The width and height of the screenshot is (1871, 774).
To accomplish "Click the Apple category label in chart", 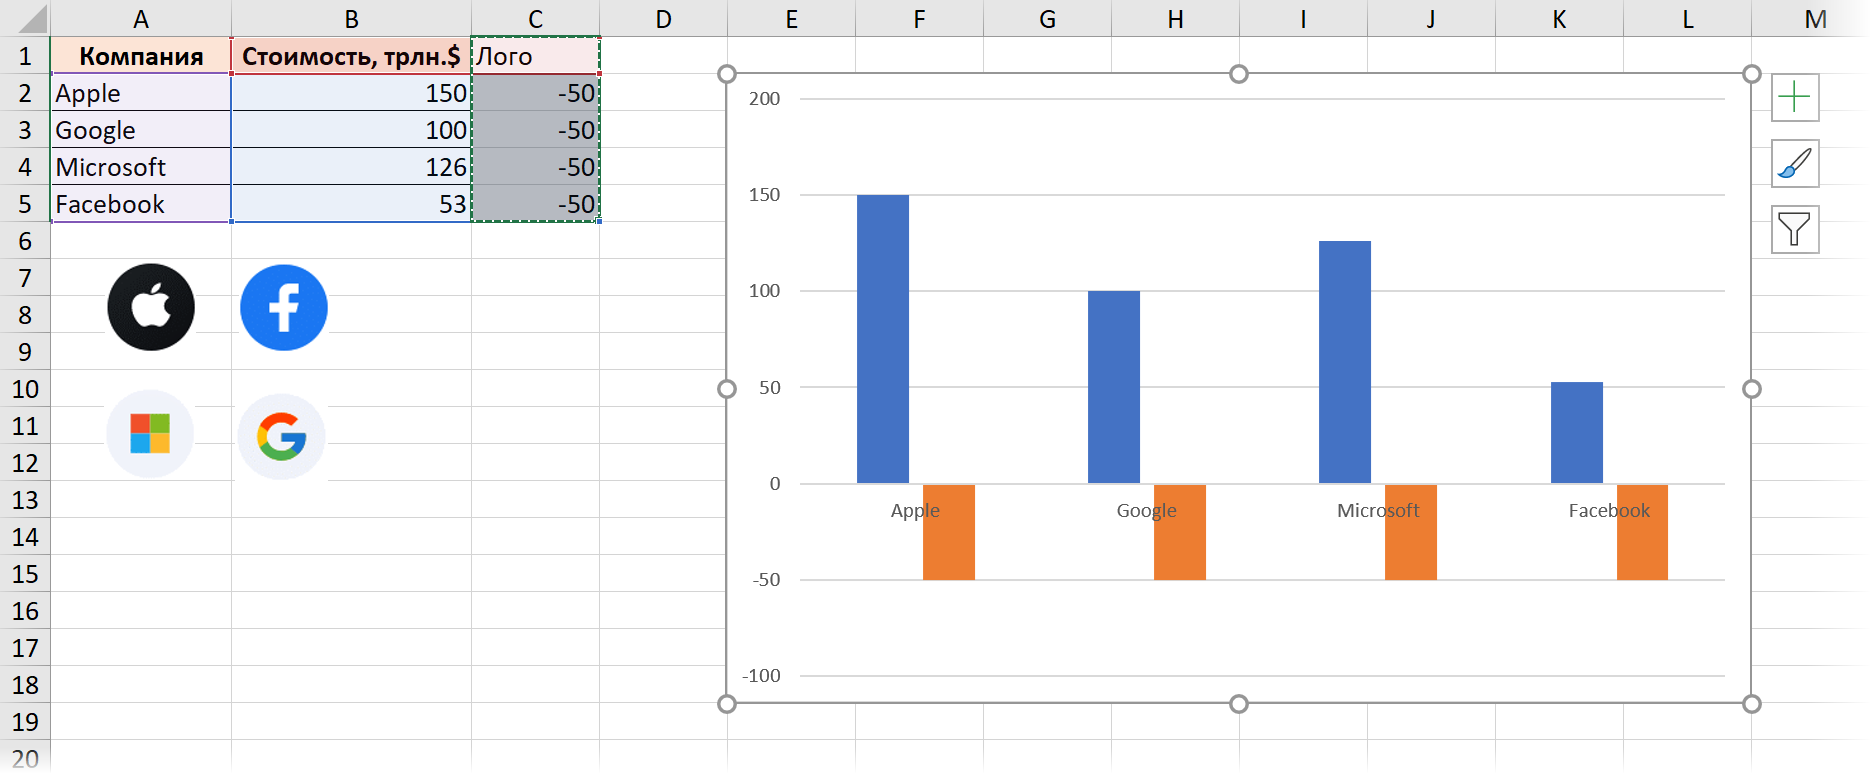I will [x=915, y=510].
